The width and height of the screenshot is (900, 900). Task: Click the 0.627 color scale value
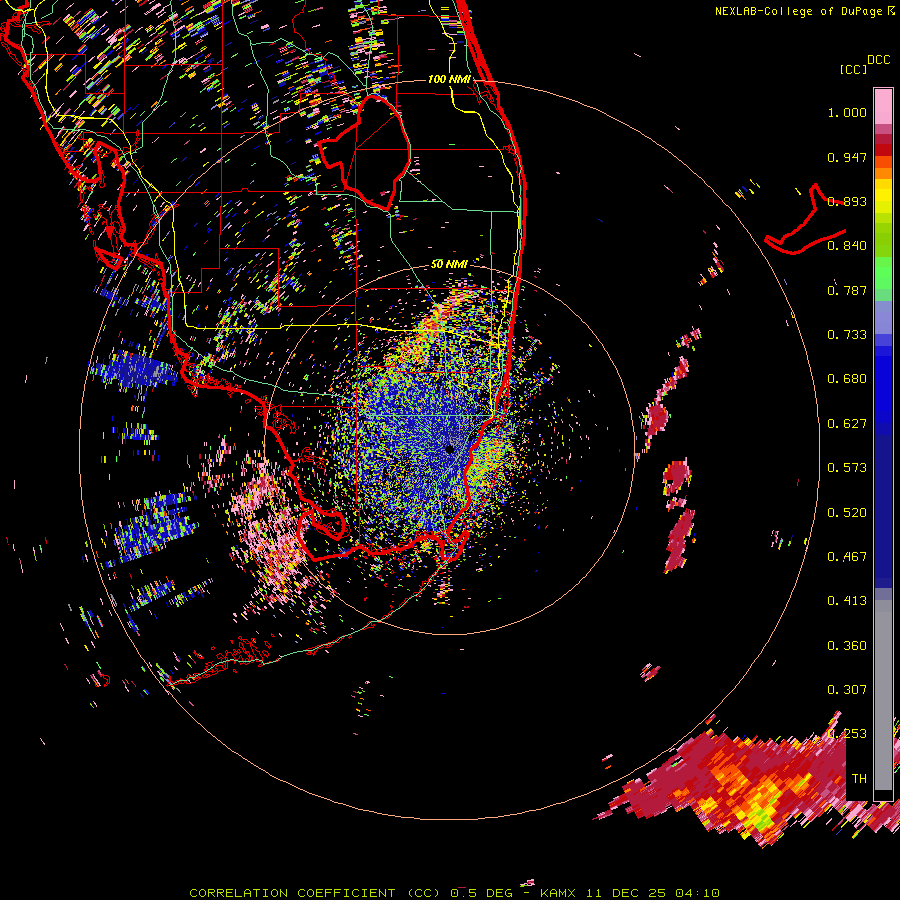(x=847, y=424)
